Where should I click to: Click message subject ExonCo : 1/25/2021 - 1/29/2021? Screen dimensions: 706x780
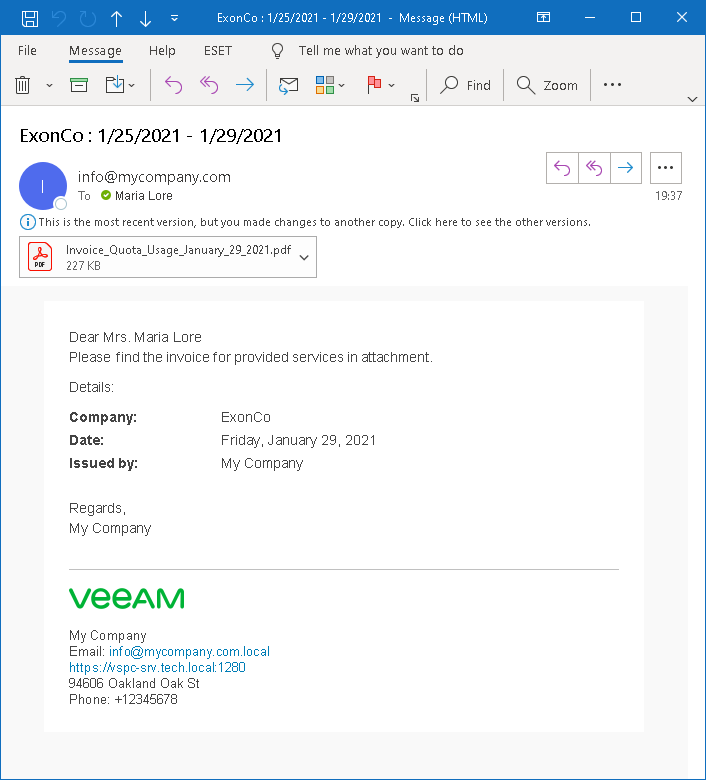tap(151, 136)
